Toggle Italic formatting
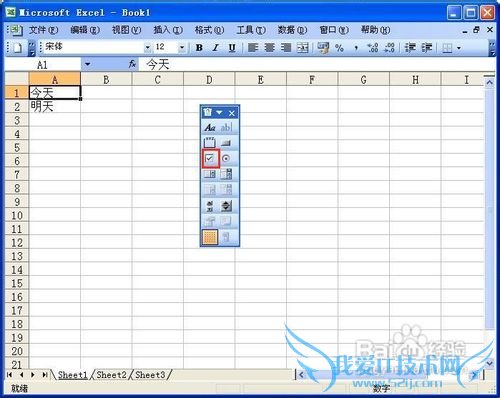Viewport: 500px width, 398px height. point(216,48)
